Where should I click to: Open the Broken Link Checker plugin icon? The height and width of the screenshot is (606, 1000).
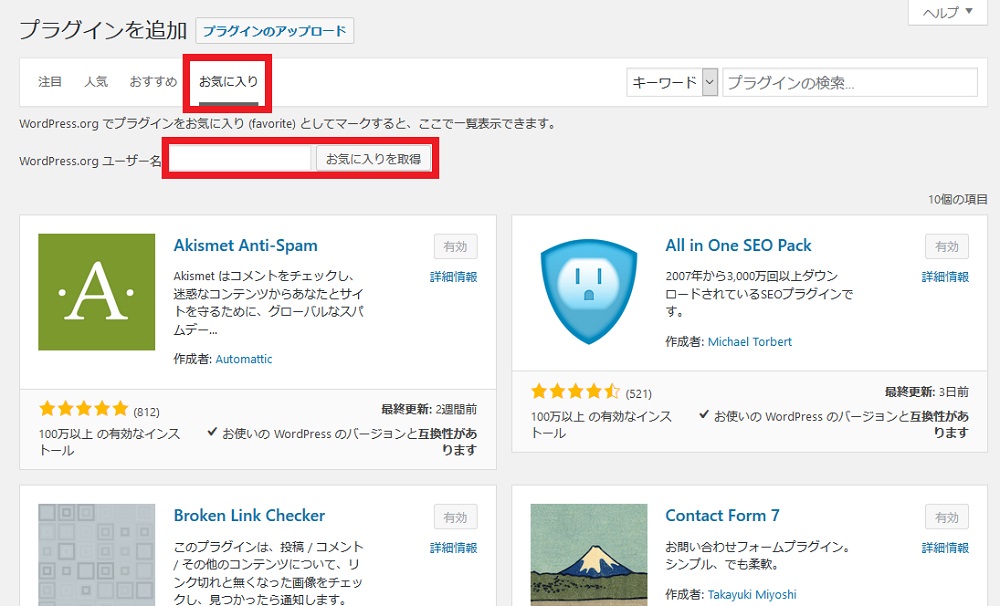click(x=96, y=555)
